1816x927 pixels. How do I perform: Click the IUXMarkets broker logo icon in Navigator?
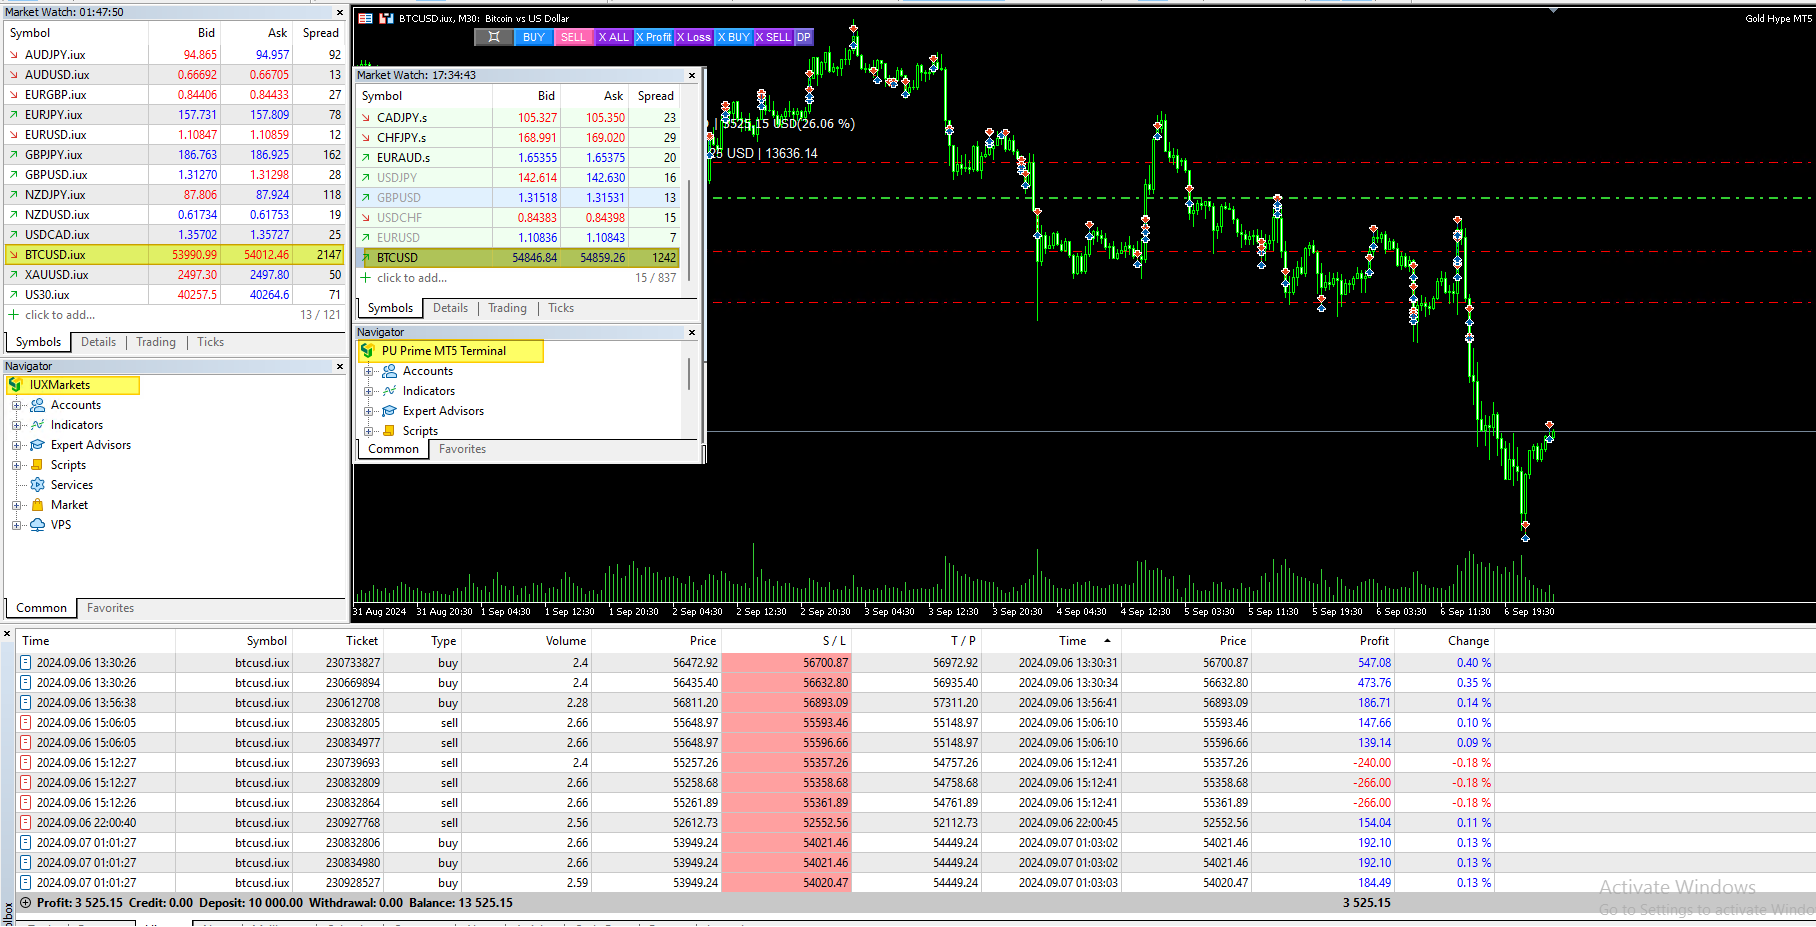tap(16, 385)
